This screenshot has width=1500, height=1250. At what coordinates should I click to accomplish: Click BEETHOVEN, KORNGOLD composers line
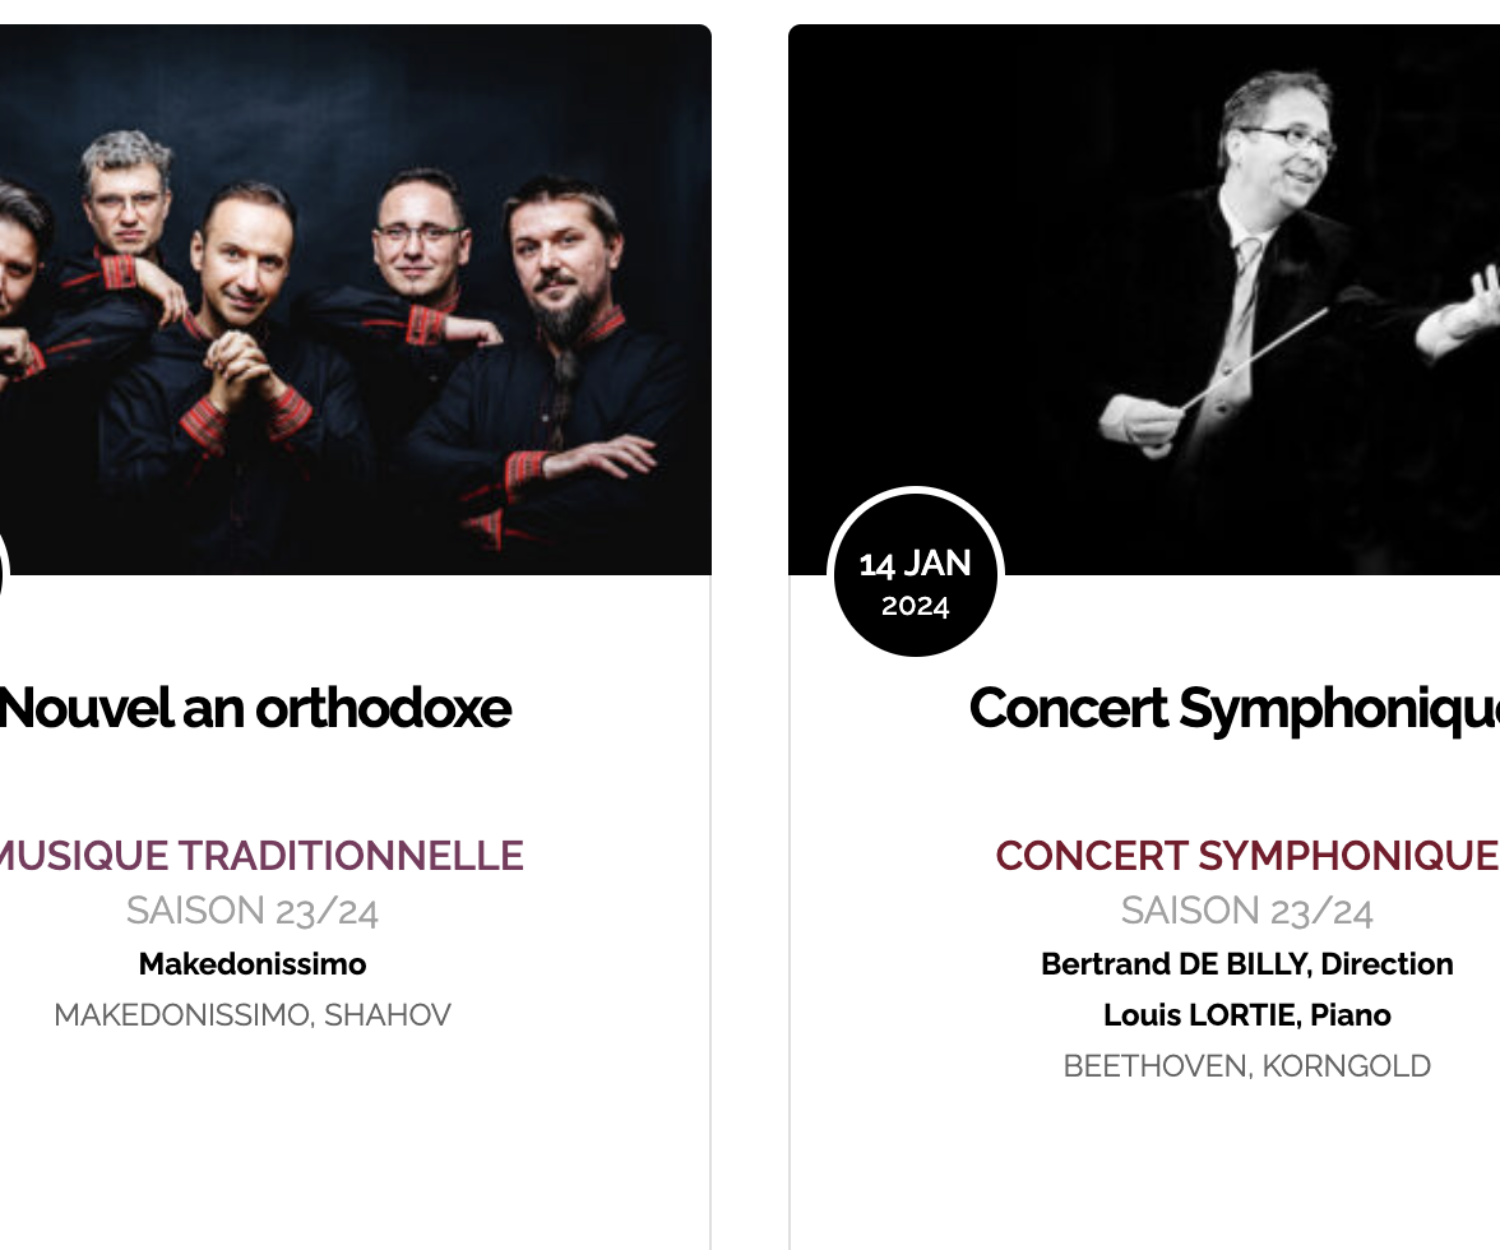click(x=1246, y=1066)
